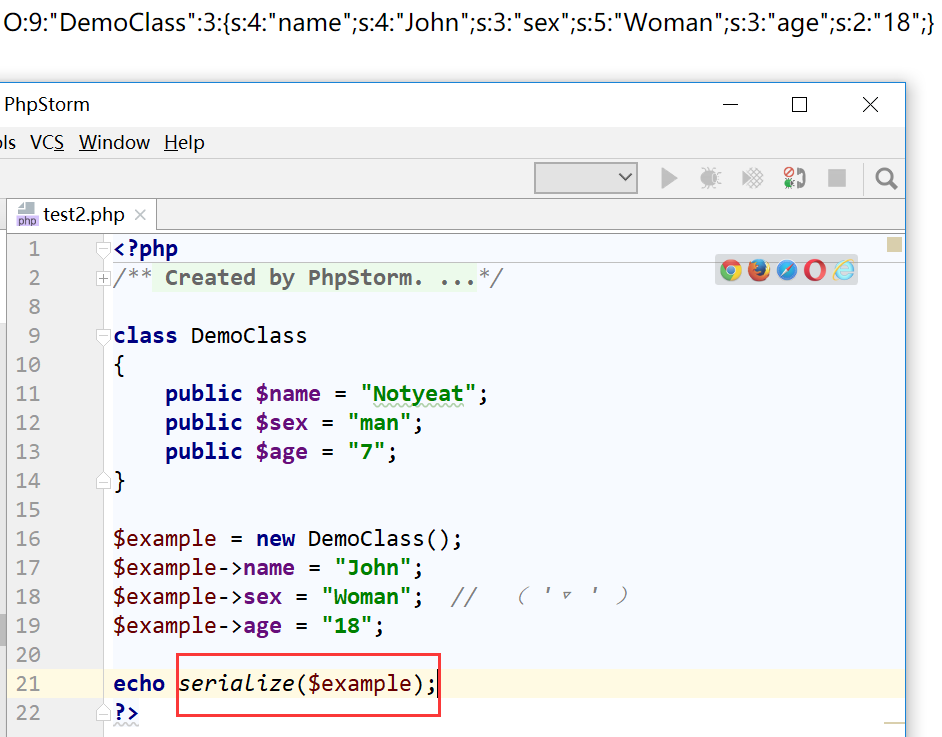Click the PhpStorm window title text
Viewport: 942px width, 737px height.
[47, 105]
